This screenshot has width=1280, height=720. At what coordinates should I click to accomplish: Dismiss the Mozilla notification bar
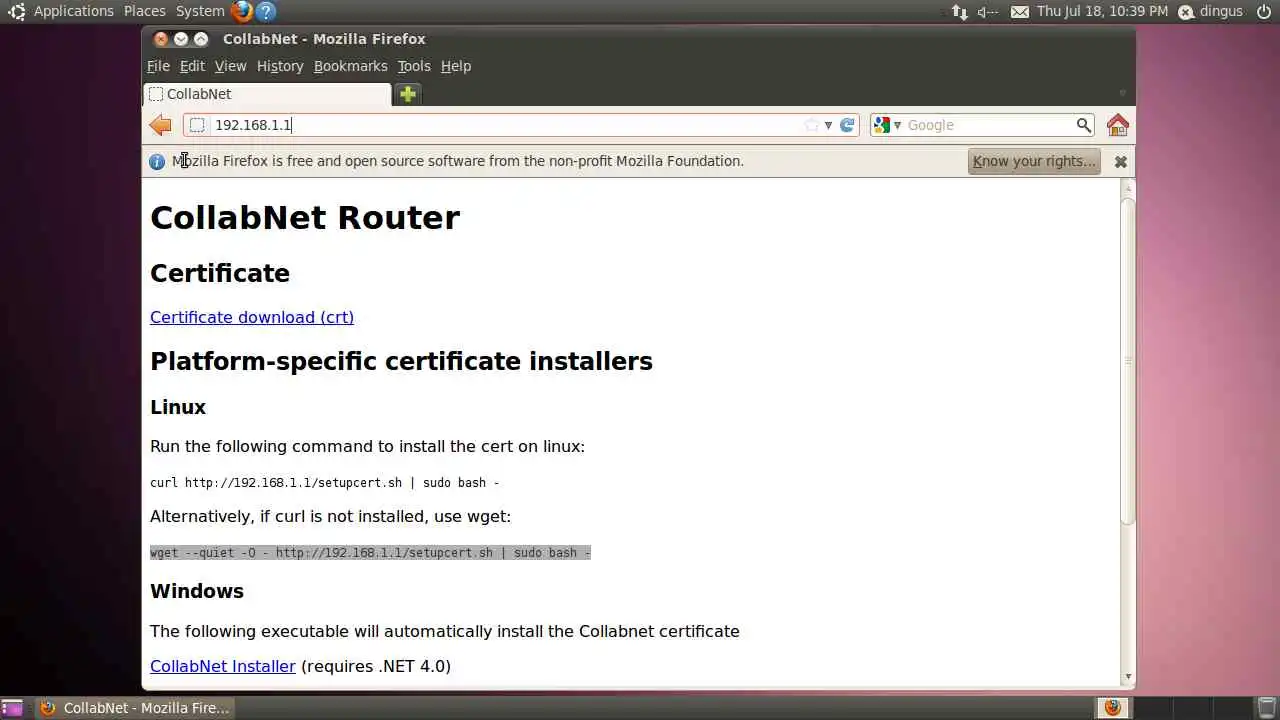point(1121,161)
